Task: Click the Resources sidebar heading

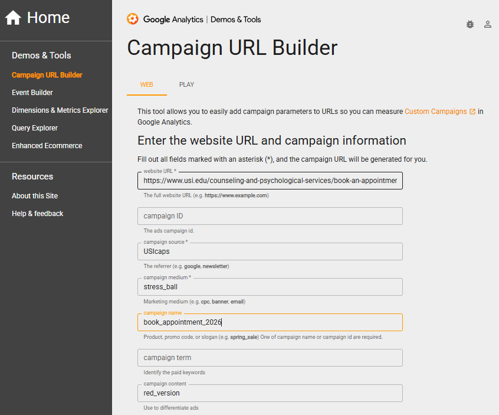Action: point(32,177)
